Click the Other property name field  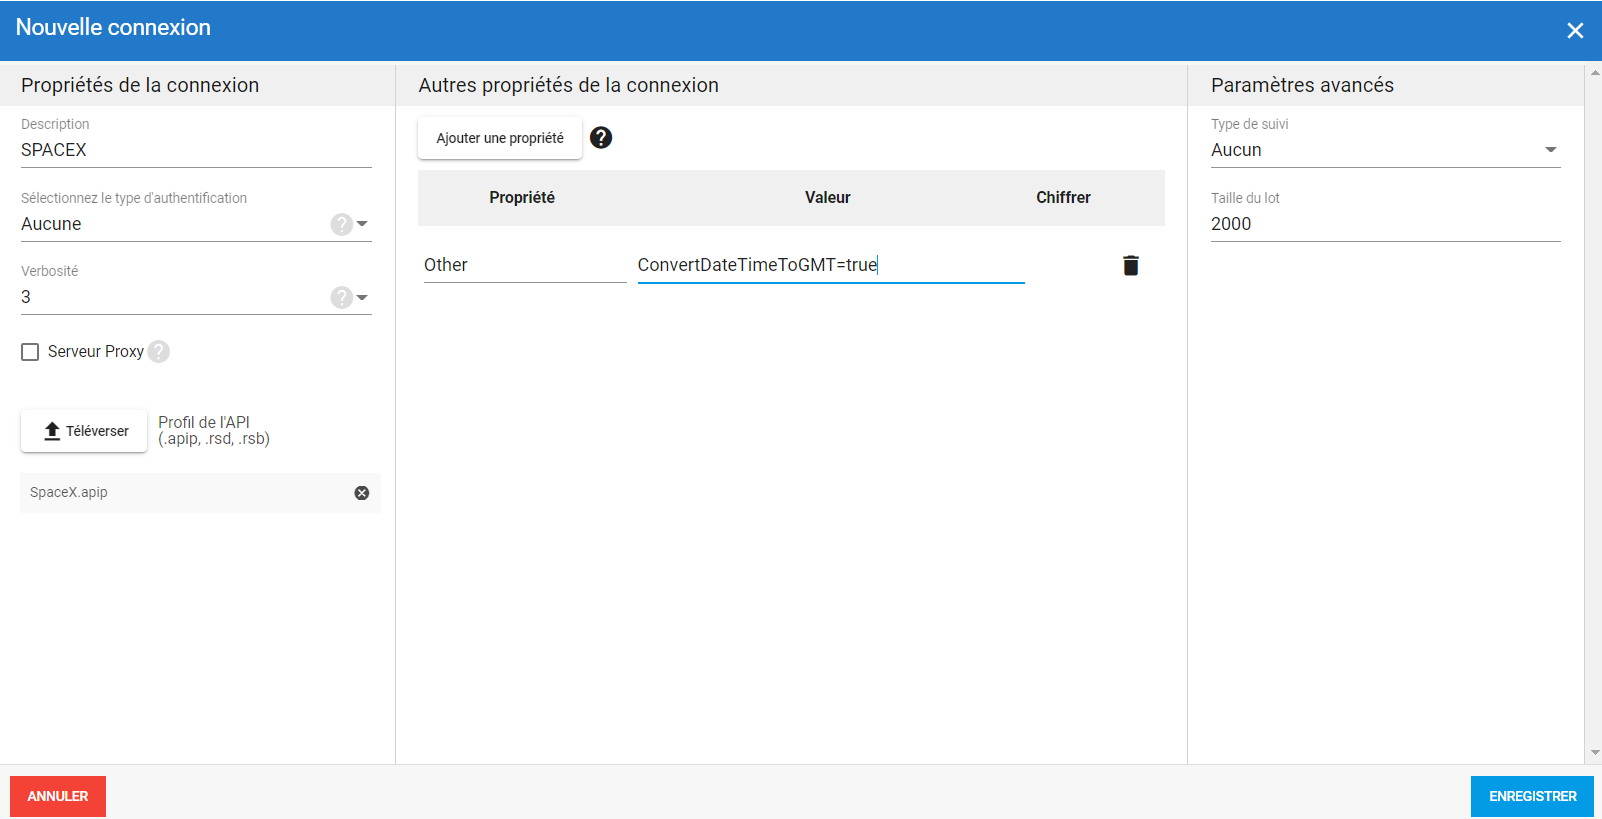[524, 265]
